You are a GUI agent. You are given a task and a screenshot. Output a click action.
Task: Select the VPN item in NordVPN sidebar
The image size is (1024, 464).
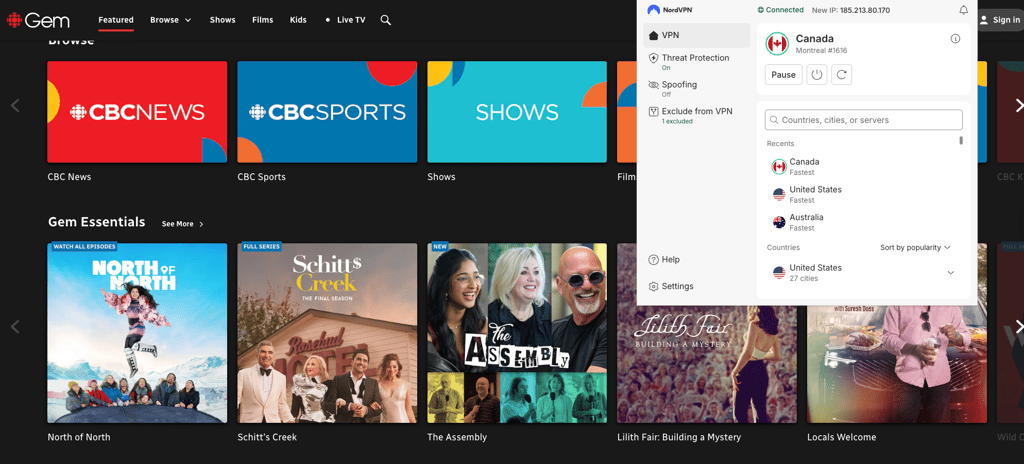(x=696, y=35)
